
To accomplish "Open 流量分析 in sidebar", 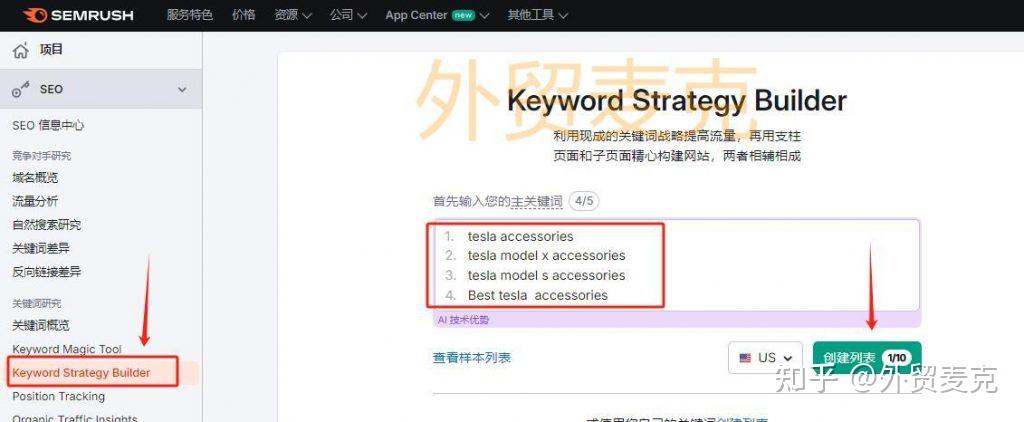I will pos(35,201).
